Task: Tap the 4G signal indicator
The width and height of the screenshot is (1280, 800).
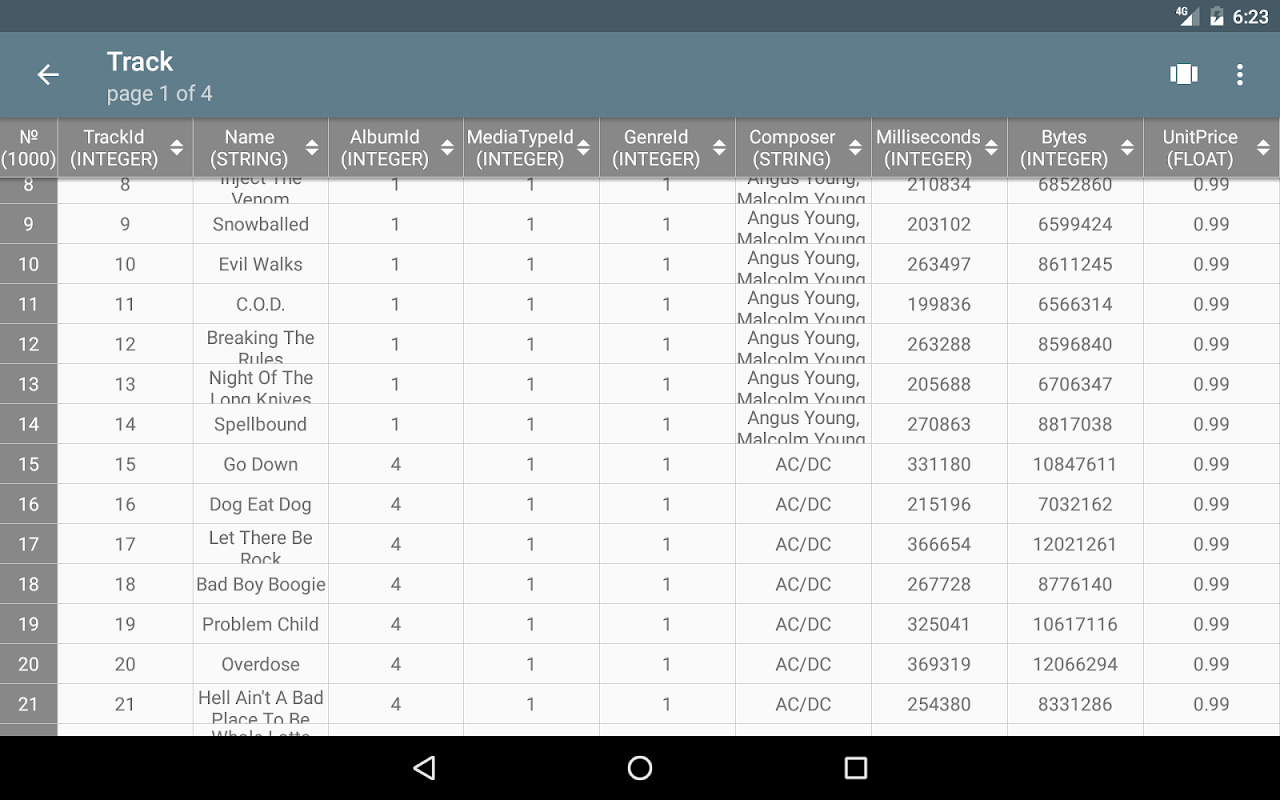Action: pyautogui.click(x=1187, y=15)
